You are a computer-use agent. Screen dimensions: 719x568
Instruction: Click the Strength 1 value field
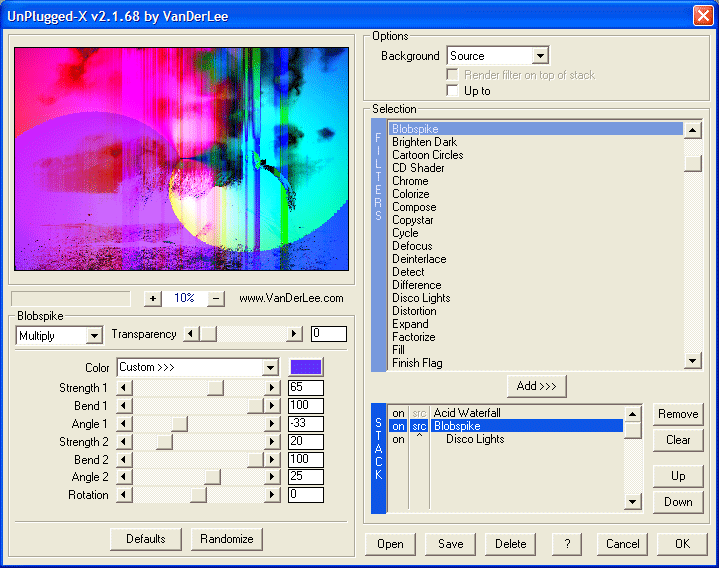305,388
